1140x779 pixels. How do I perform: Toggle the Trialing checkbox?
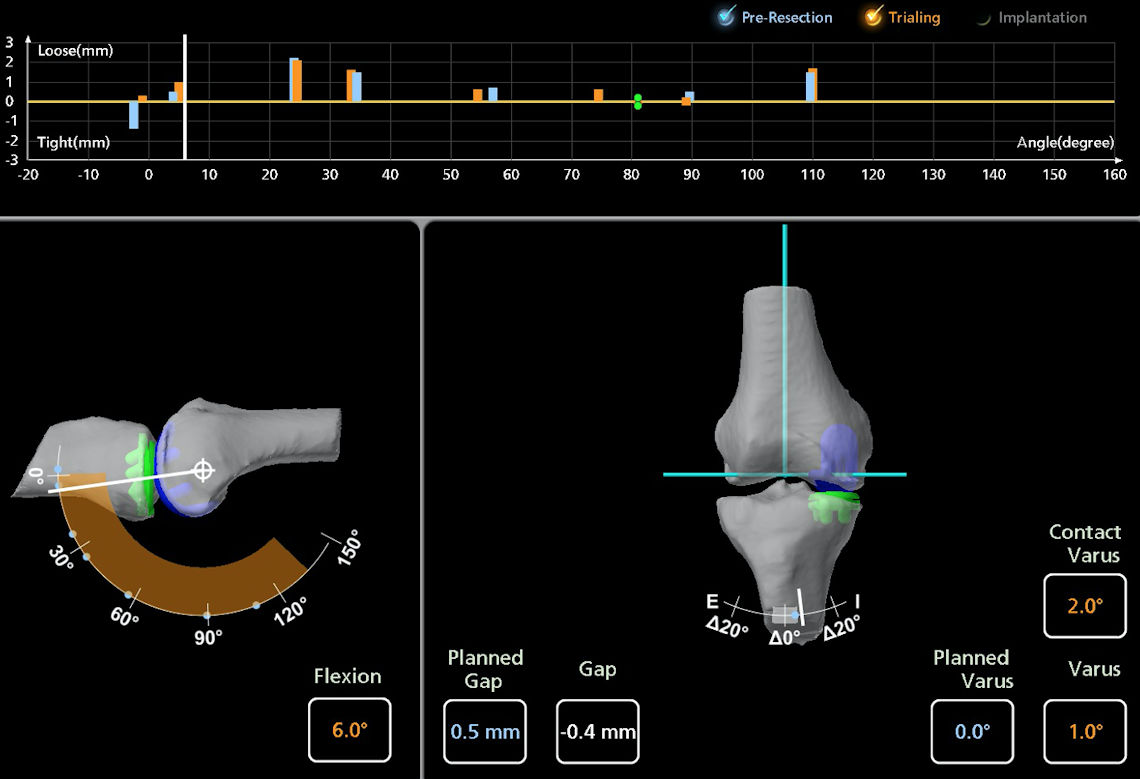pos(874,17)
